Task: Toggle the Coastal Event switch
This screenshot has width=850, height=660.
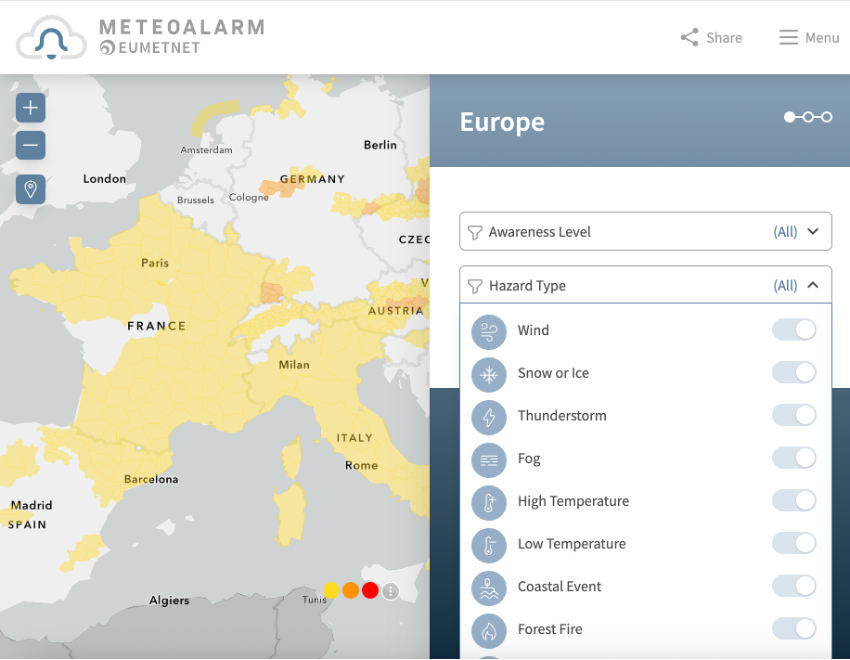Action: [794, 586]
